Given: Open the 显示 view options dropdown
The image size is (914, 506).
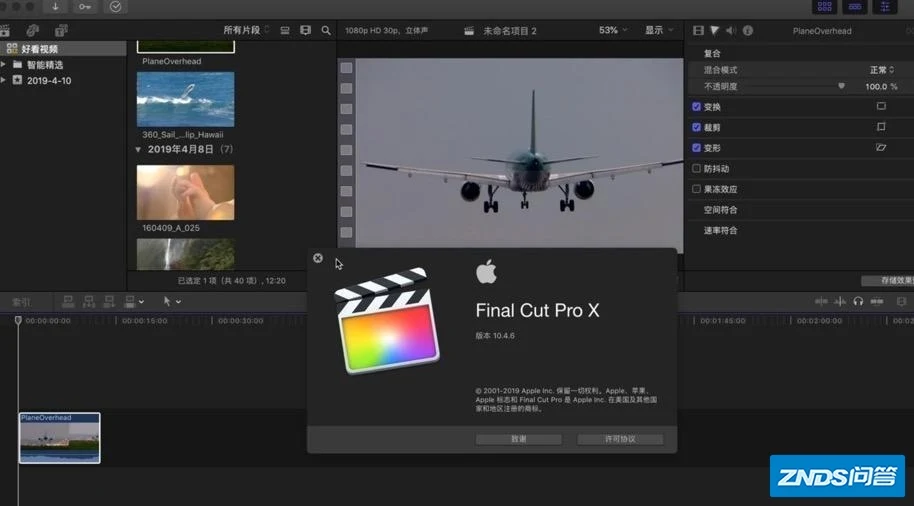Looking at the screenshot, I should coord(659,30).
